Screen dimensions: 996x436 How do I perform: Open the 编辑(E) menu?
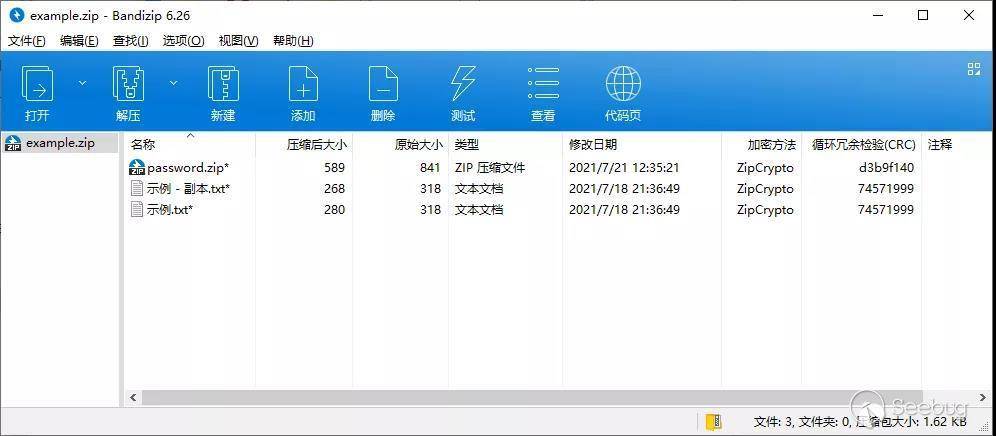[x=79, y=41]
